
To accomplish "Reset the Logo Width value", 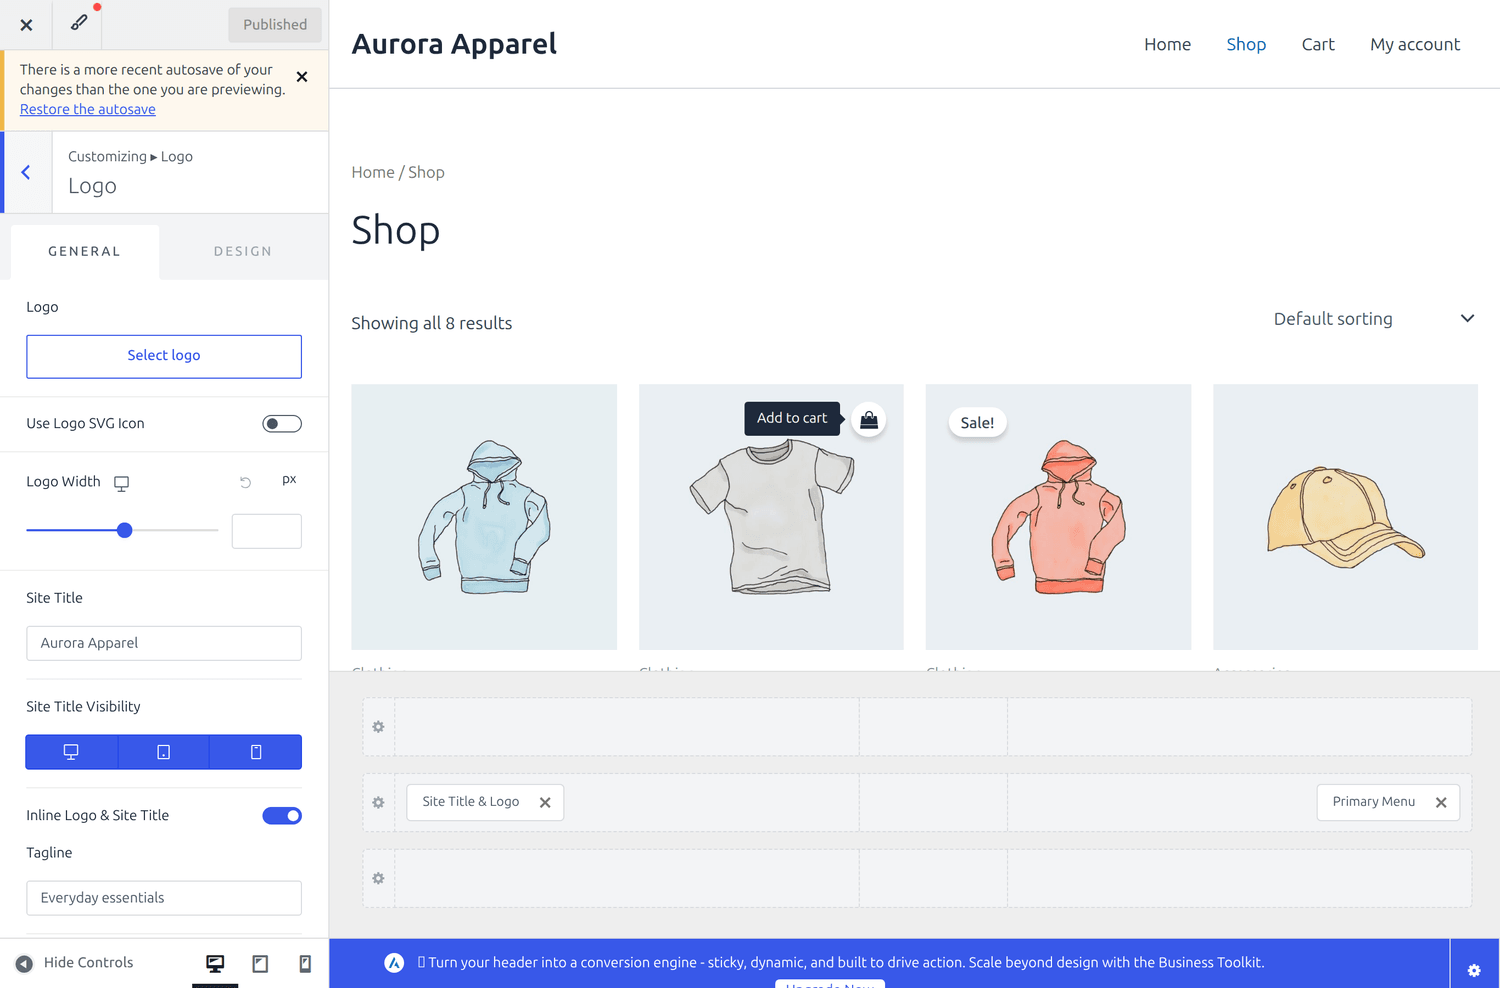I will coord(245,482).
